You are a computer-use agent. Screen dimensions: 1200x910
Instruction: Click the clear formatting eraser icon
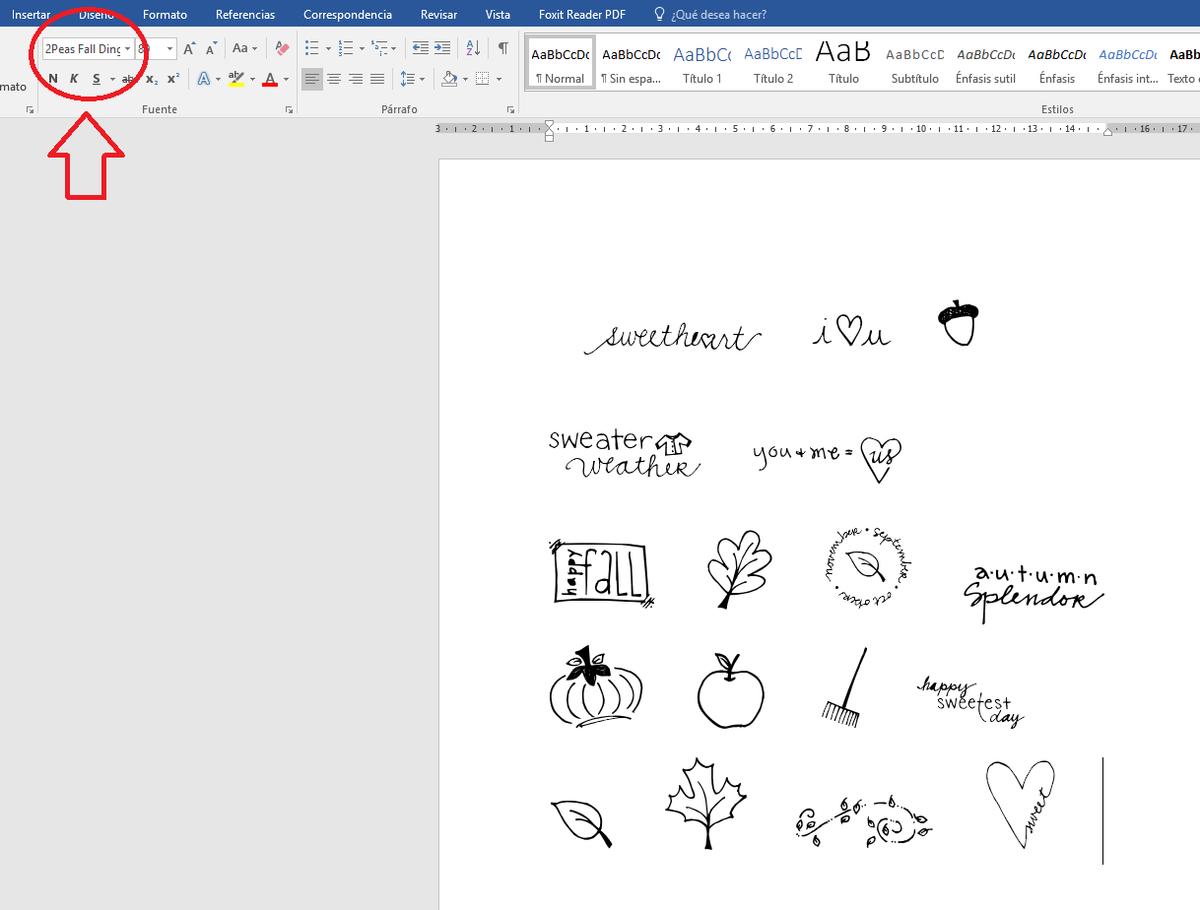click(x=281, y=48)
